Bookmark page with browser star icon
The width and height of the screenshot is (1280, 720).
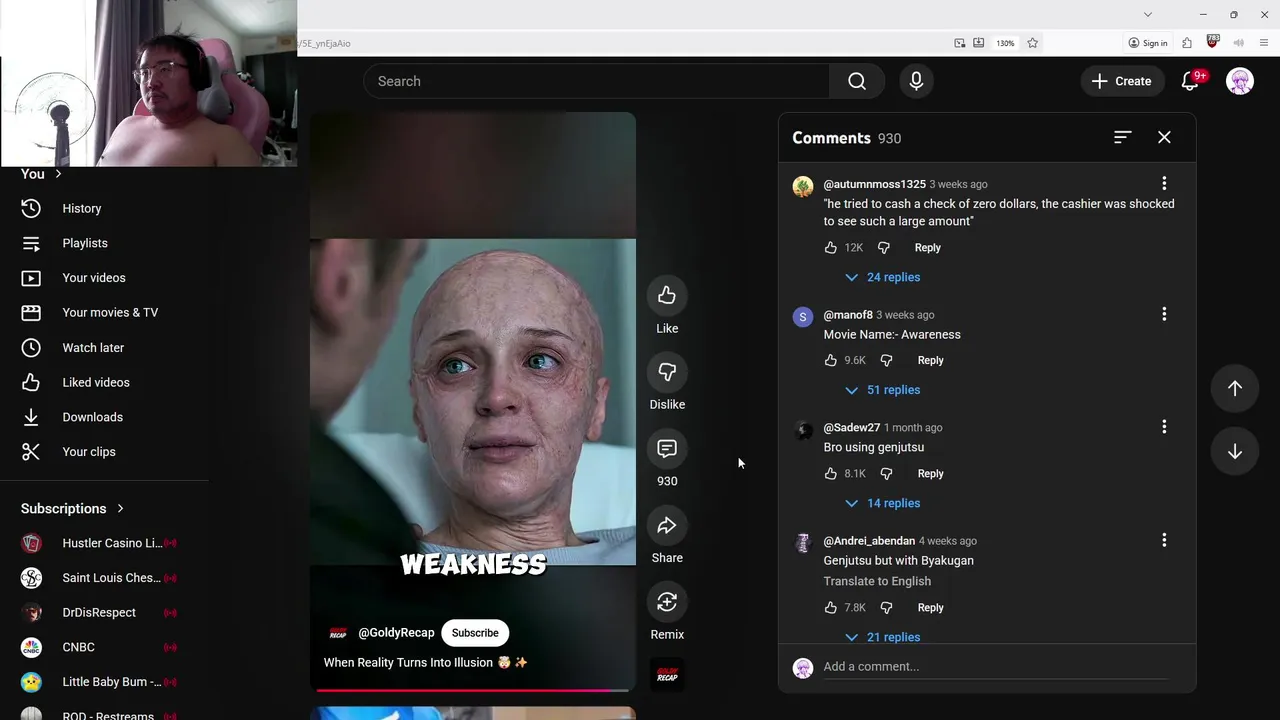1032,43
